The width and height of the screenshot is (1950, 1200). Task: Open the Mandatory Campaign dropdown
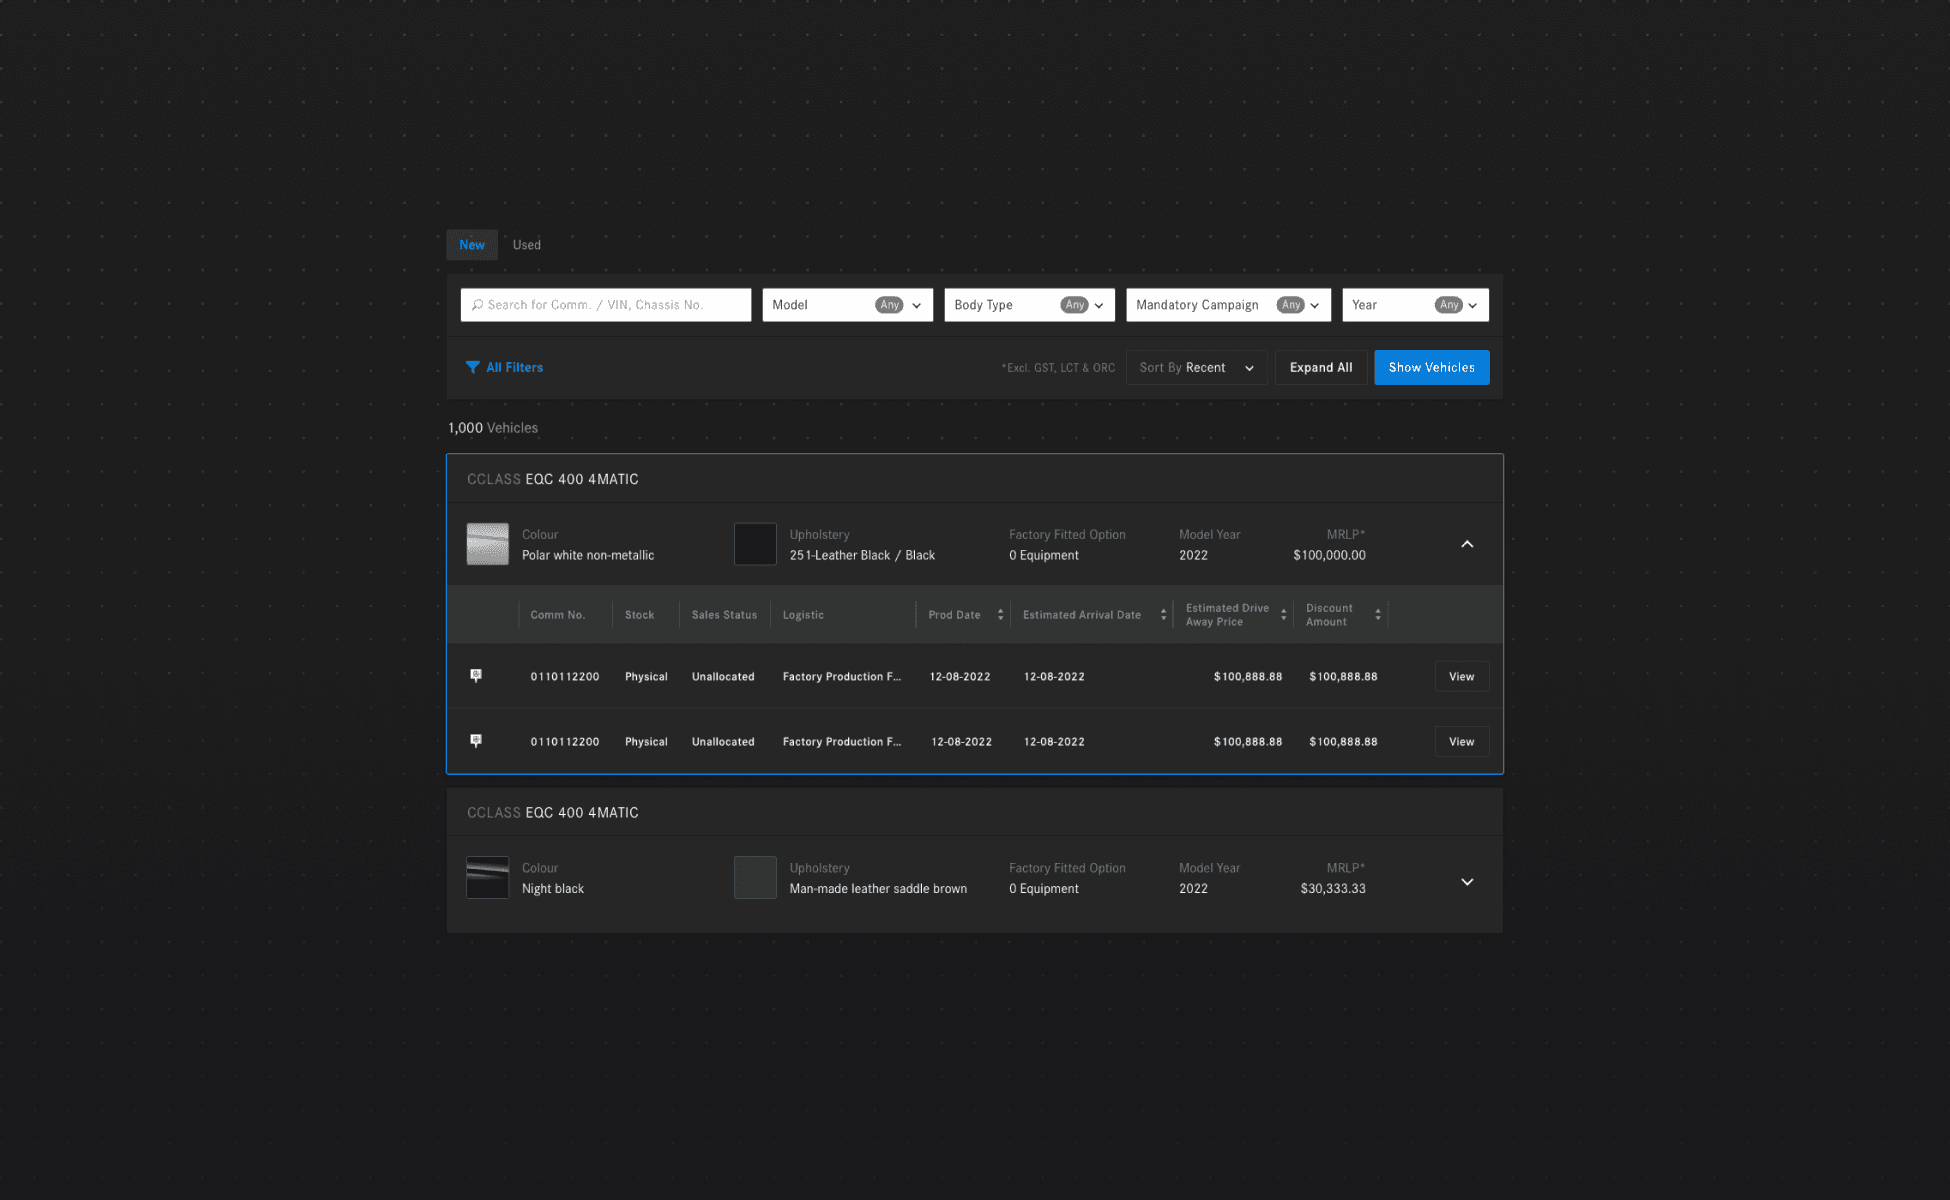click(1227, 305)
